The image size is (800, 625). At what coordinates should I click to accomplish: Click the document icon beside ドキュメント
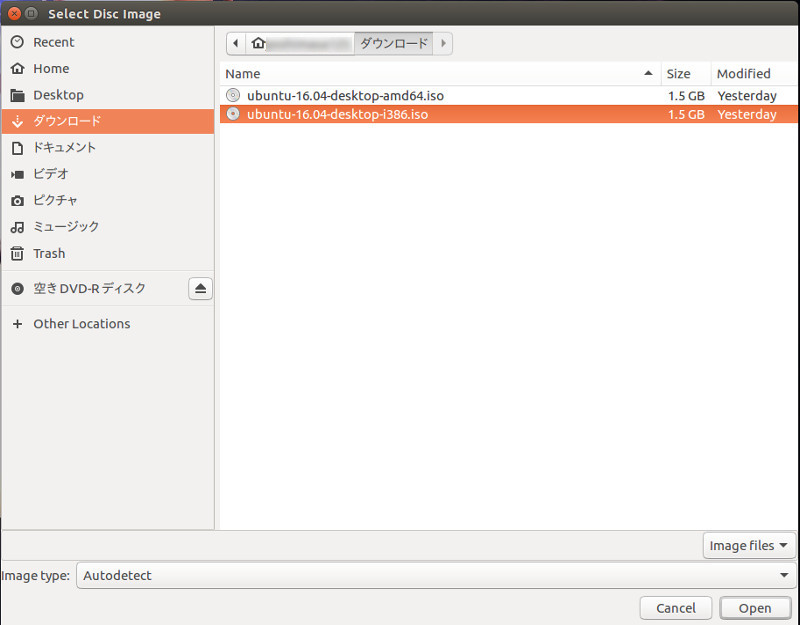coord(17,148)
